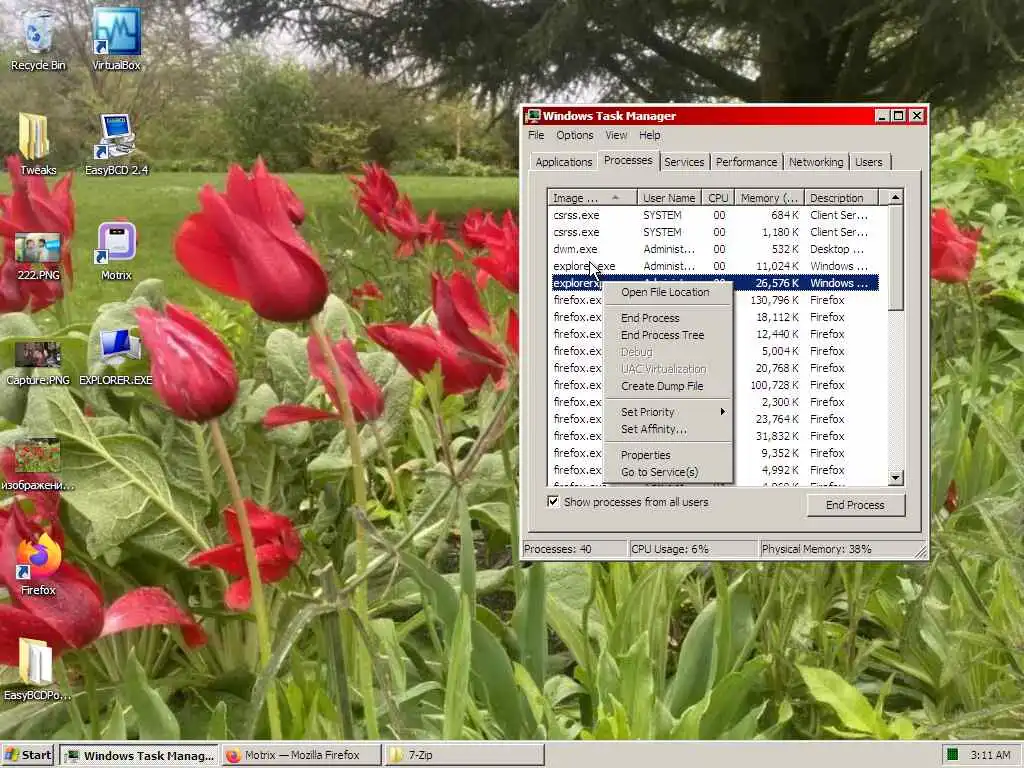Screen dimensions: 1024x768
Task: Open the Help menu in Task Manager
Action: click(649, 135)
